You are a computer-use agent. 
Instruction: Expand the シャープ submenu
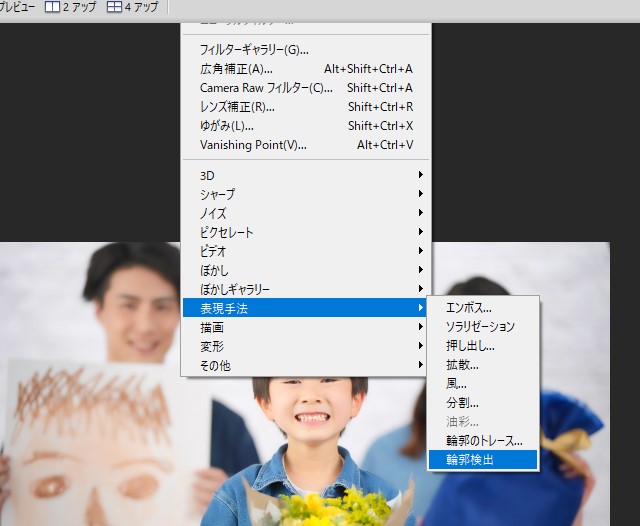coord(306,194)
